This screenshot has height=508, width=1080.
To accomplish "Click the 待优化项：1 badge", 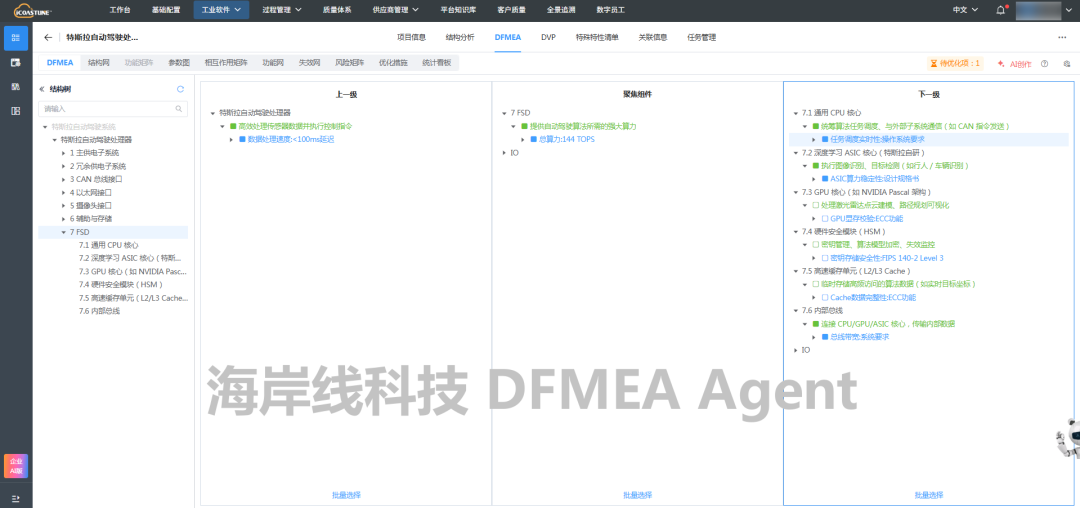I will 955,63.
